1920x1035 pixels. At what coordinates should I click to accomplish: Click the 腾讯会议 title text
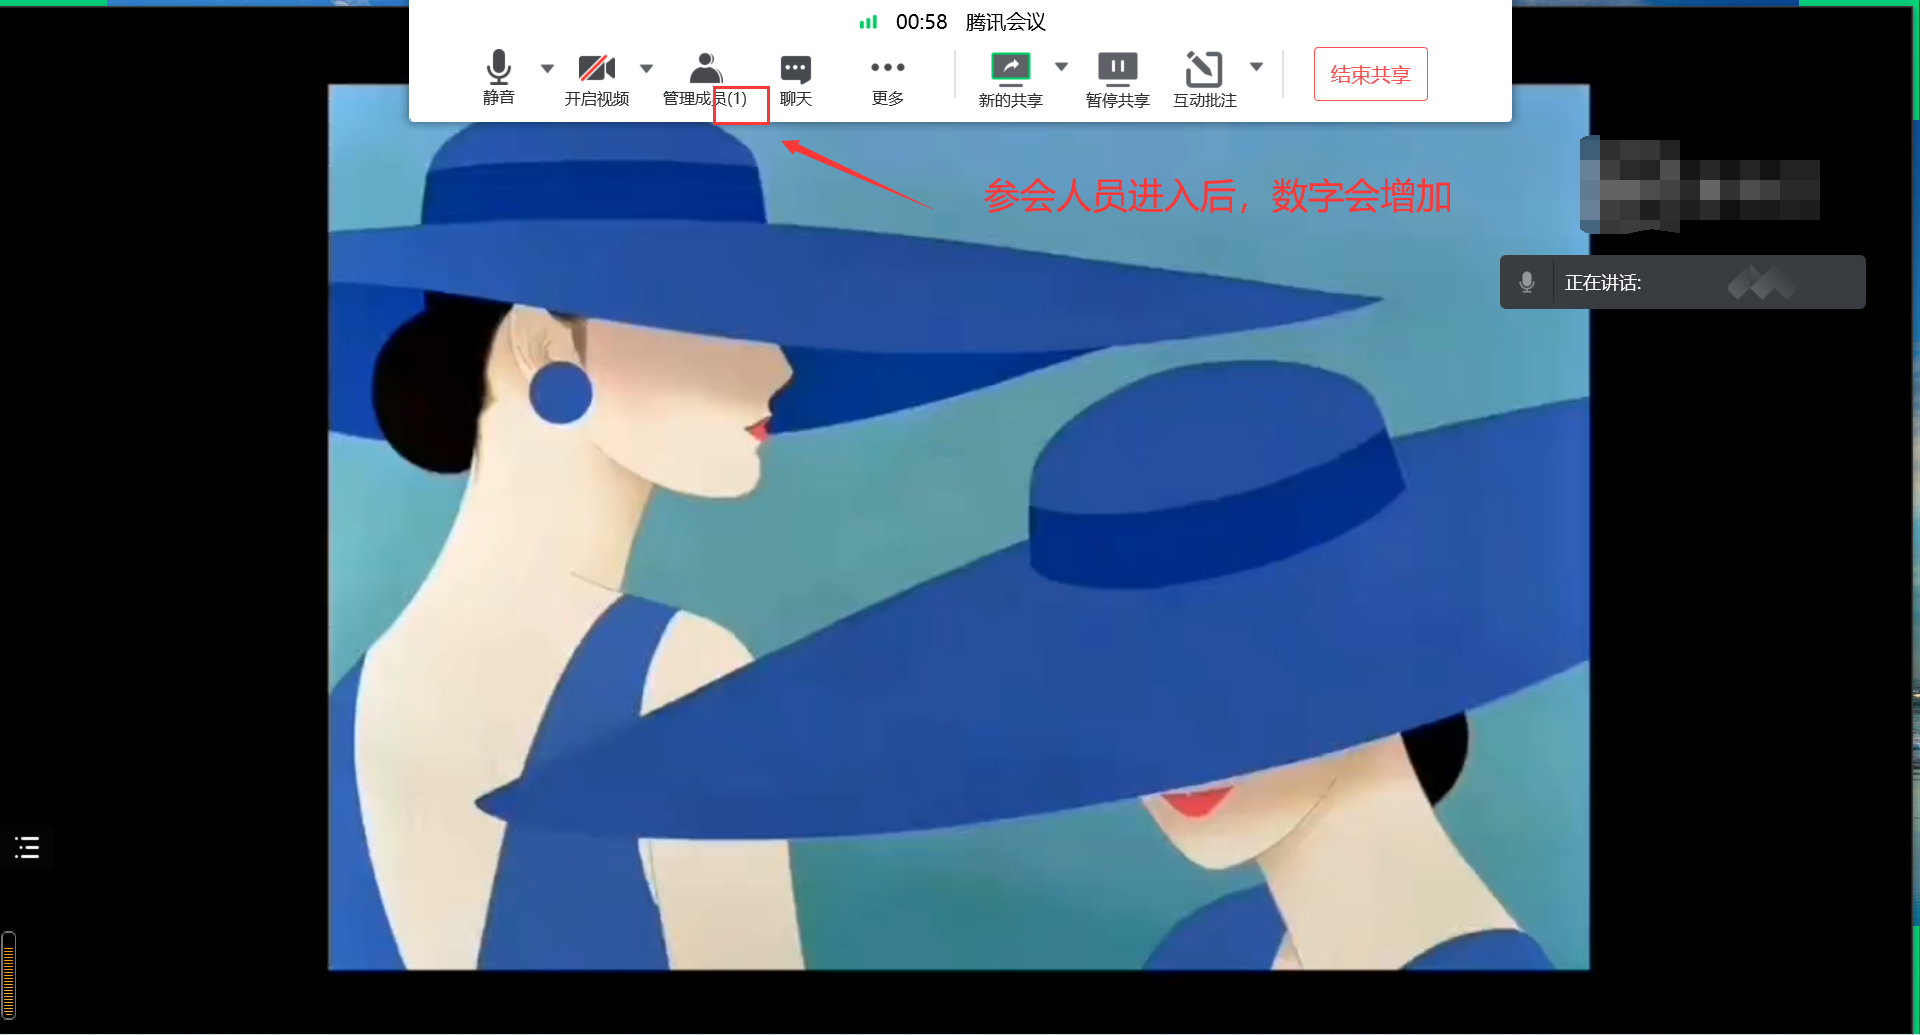point(1005,22)
